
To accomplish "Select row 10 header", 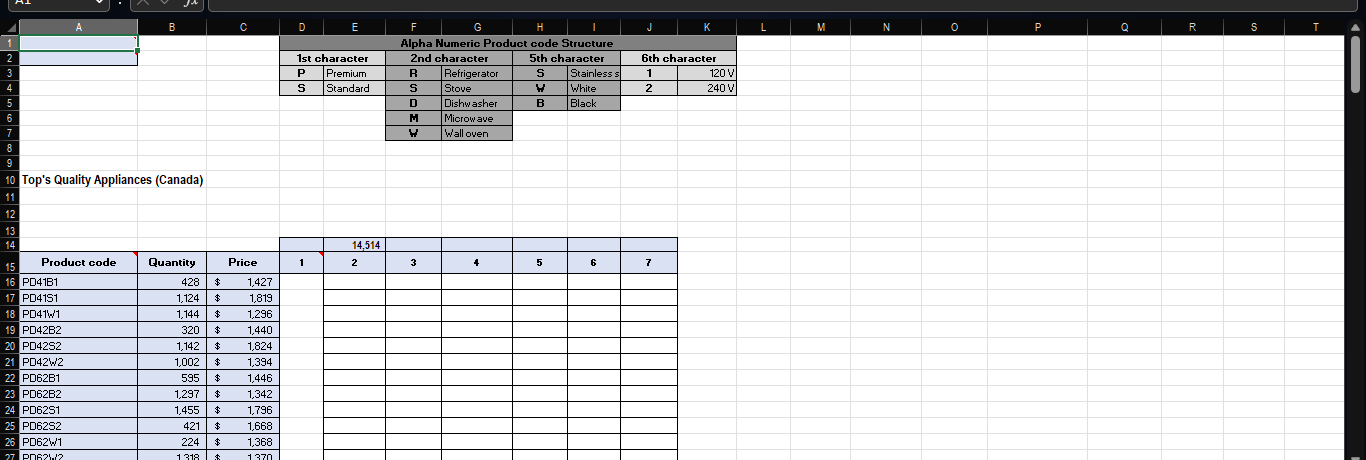I will tap(9, 180).
